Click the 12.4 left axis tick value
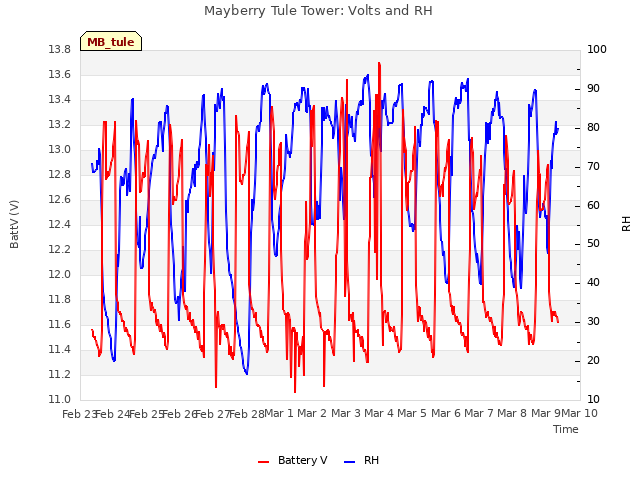This screenshot has width=640, height=480. pos(60,224)
